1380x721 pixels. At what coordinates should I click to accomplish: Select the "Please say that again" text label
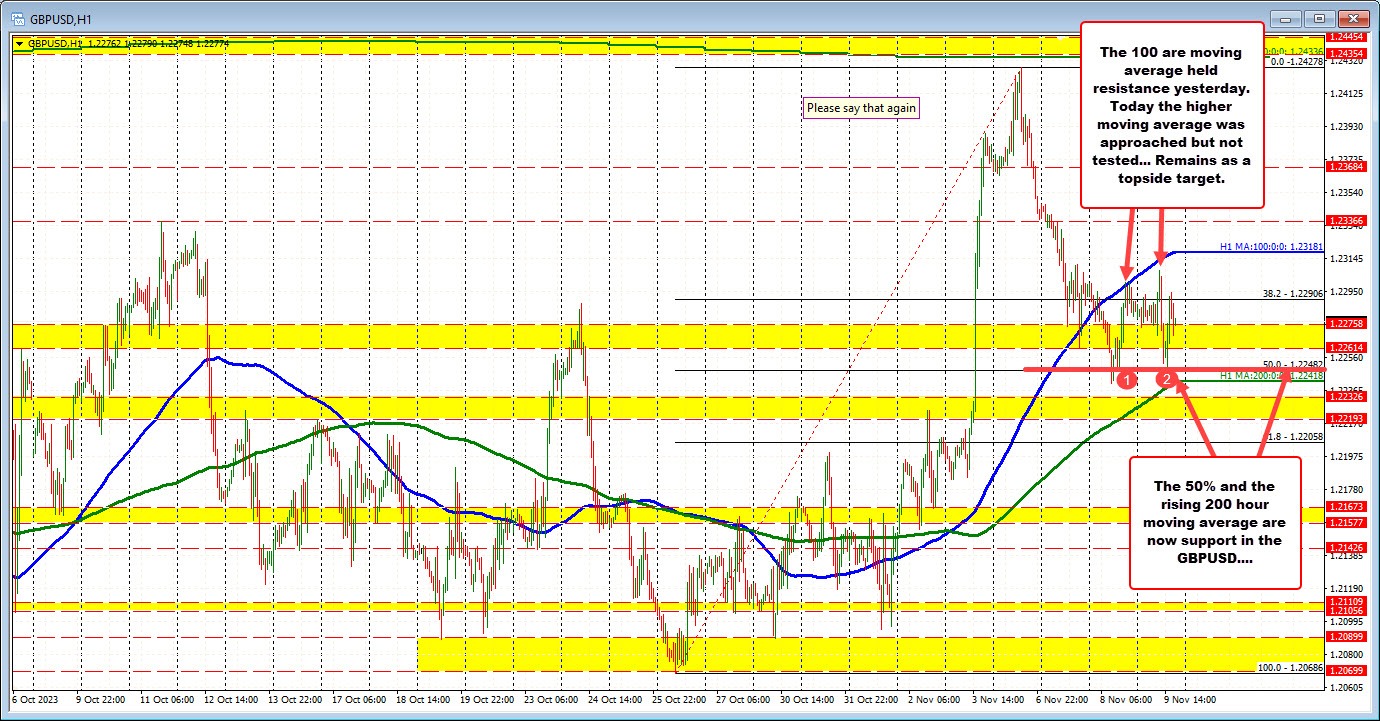click(x=861, y=107)
